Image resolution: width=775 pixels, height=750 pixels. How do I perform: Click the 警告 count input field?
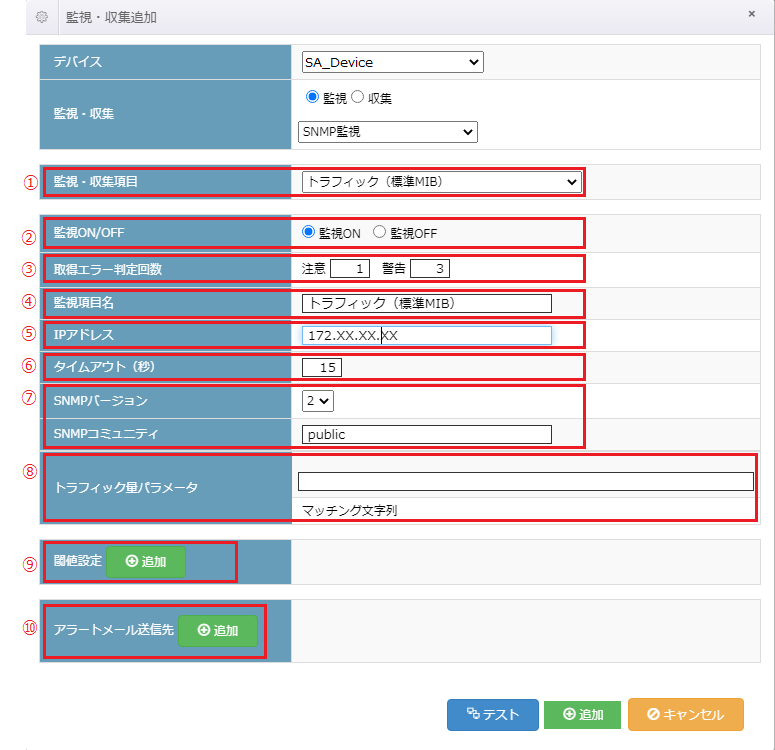pyautogui.click(x=430, y=268)
